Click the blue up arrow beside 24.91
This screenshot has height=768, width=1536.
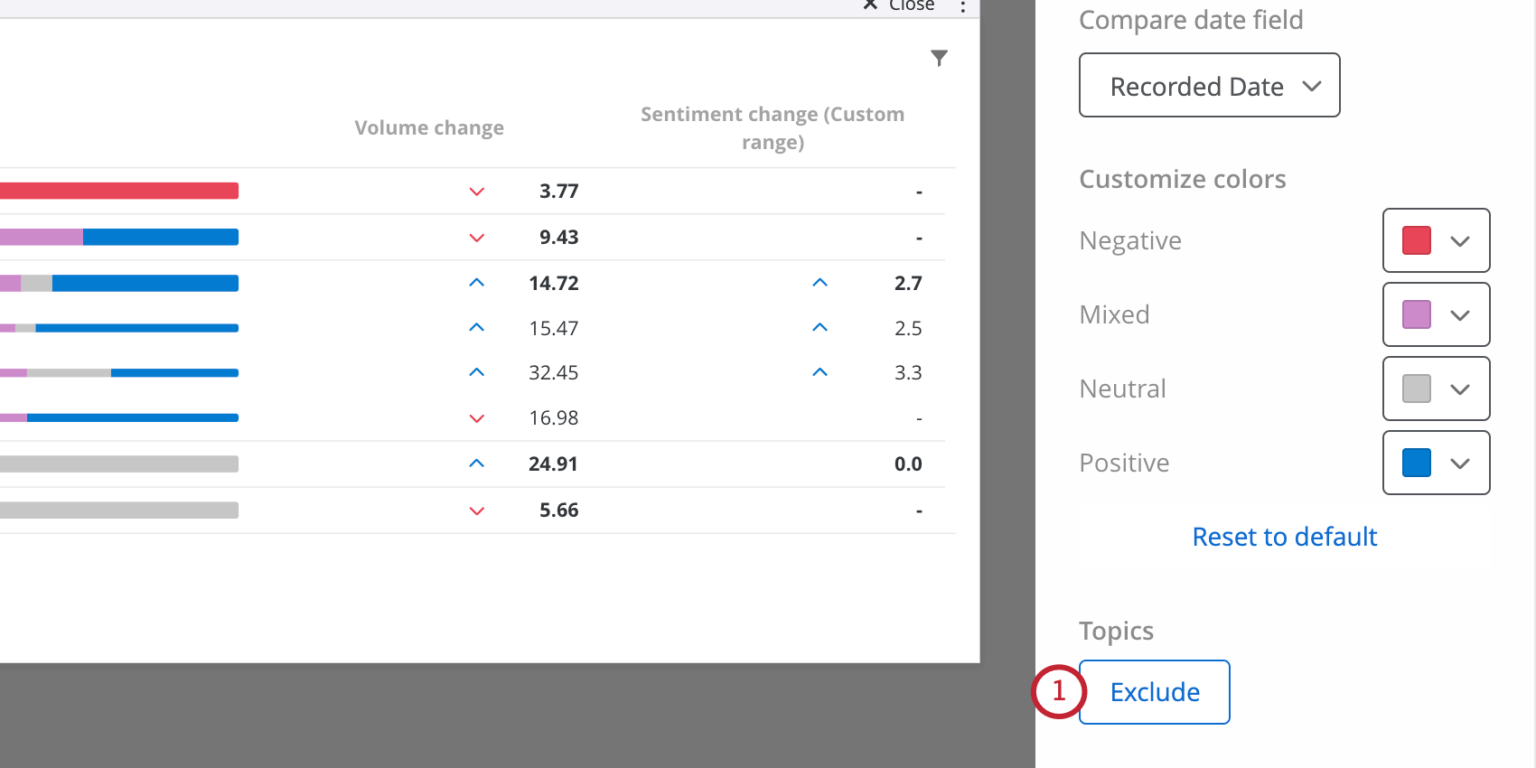(477, 463)
